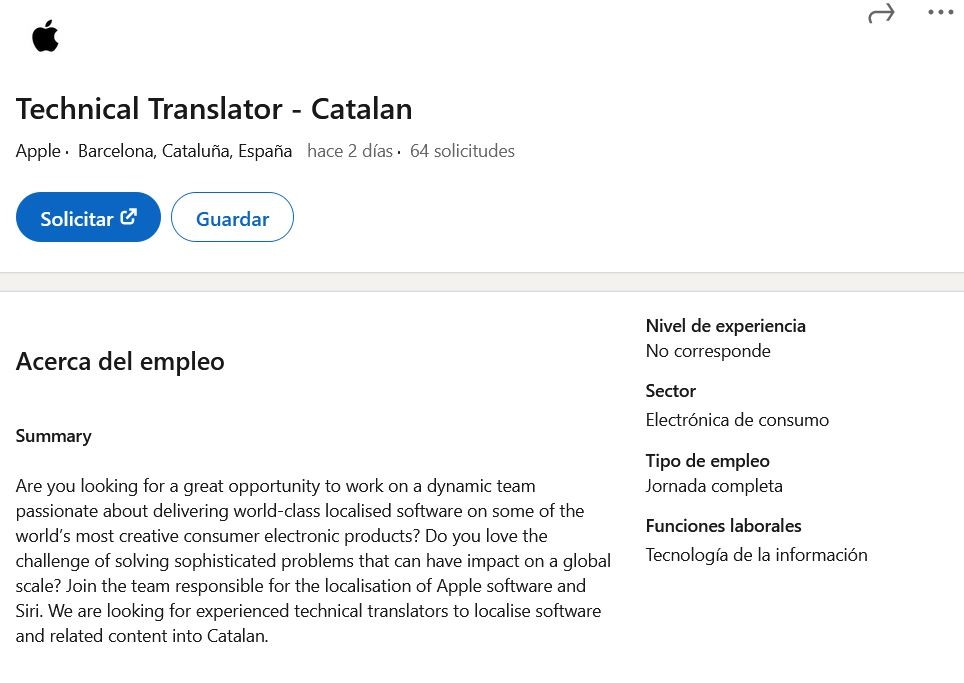Click the 'No corresponde' experience value
964x683 pixels.
pyautogui.click(x=708, y=351)
